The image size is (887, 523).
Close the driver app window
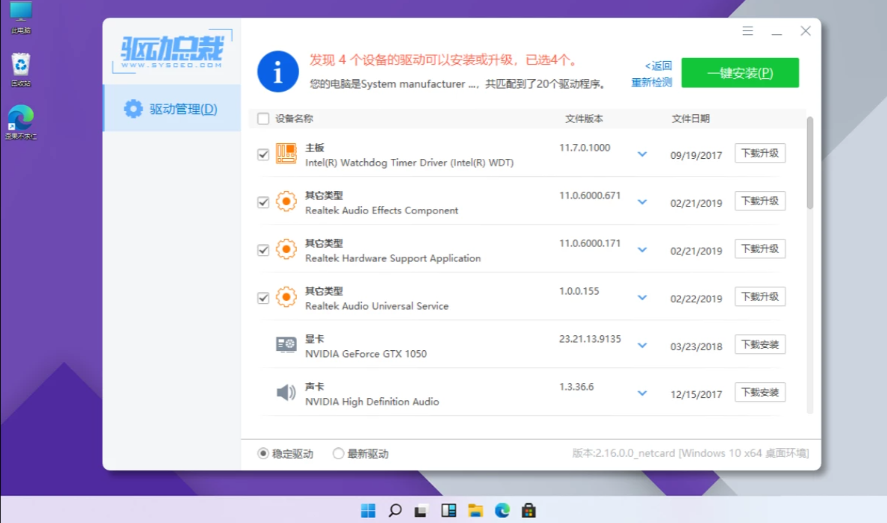click(x=806, y=31)
